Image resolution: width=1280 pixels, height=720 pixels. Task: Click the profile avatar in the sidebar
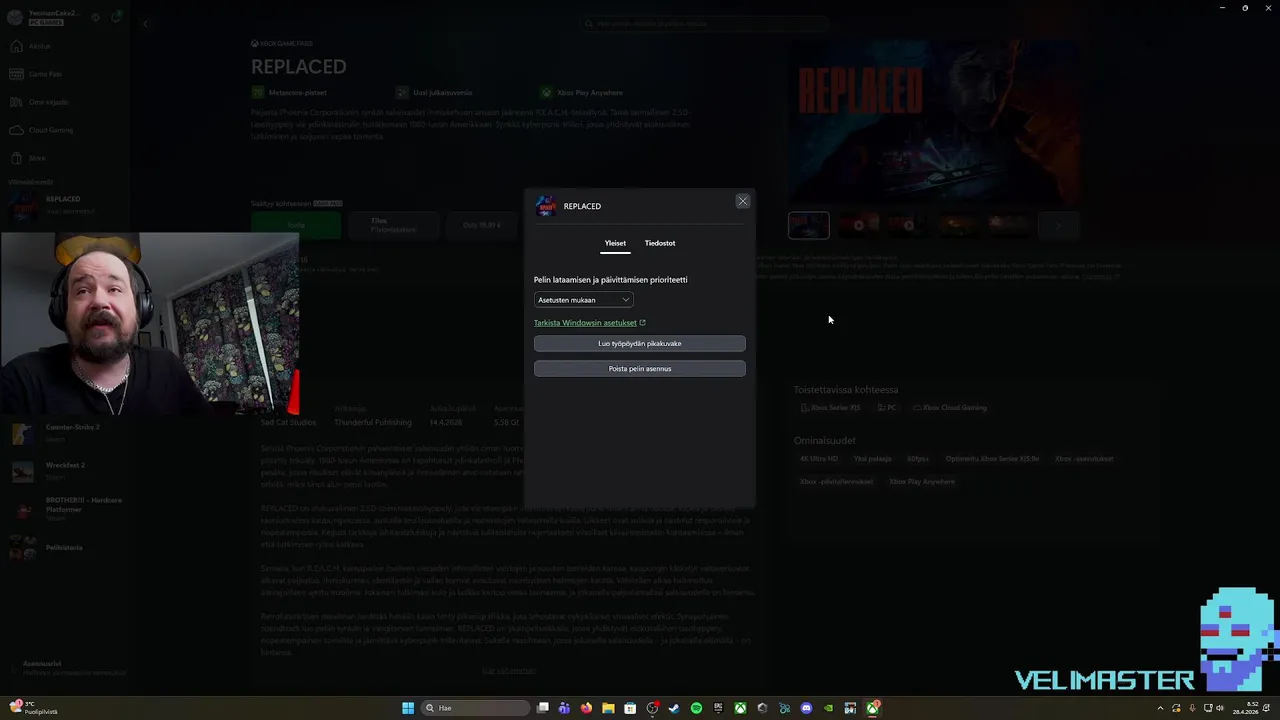(x=14, y=17)
